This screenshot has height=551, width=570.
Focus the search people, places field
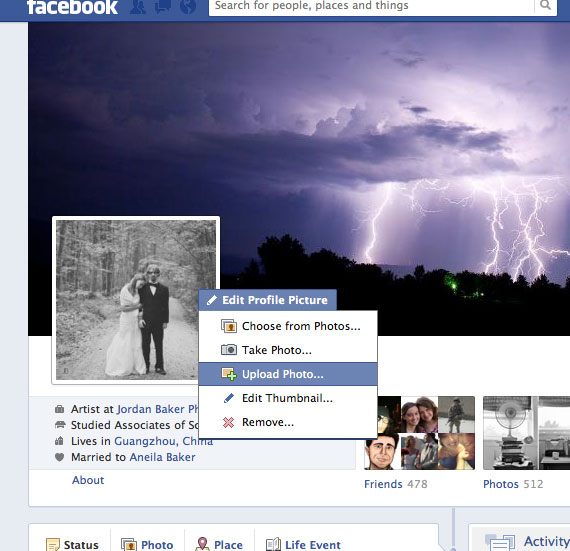point(372,6)
